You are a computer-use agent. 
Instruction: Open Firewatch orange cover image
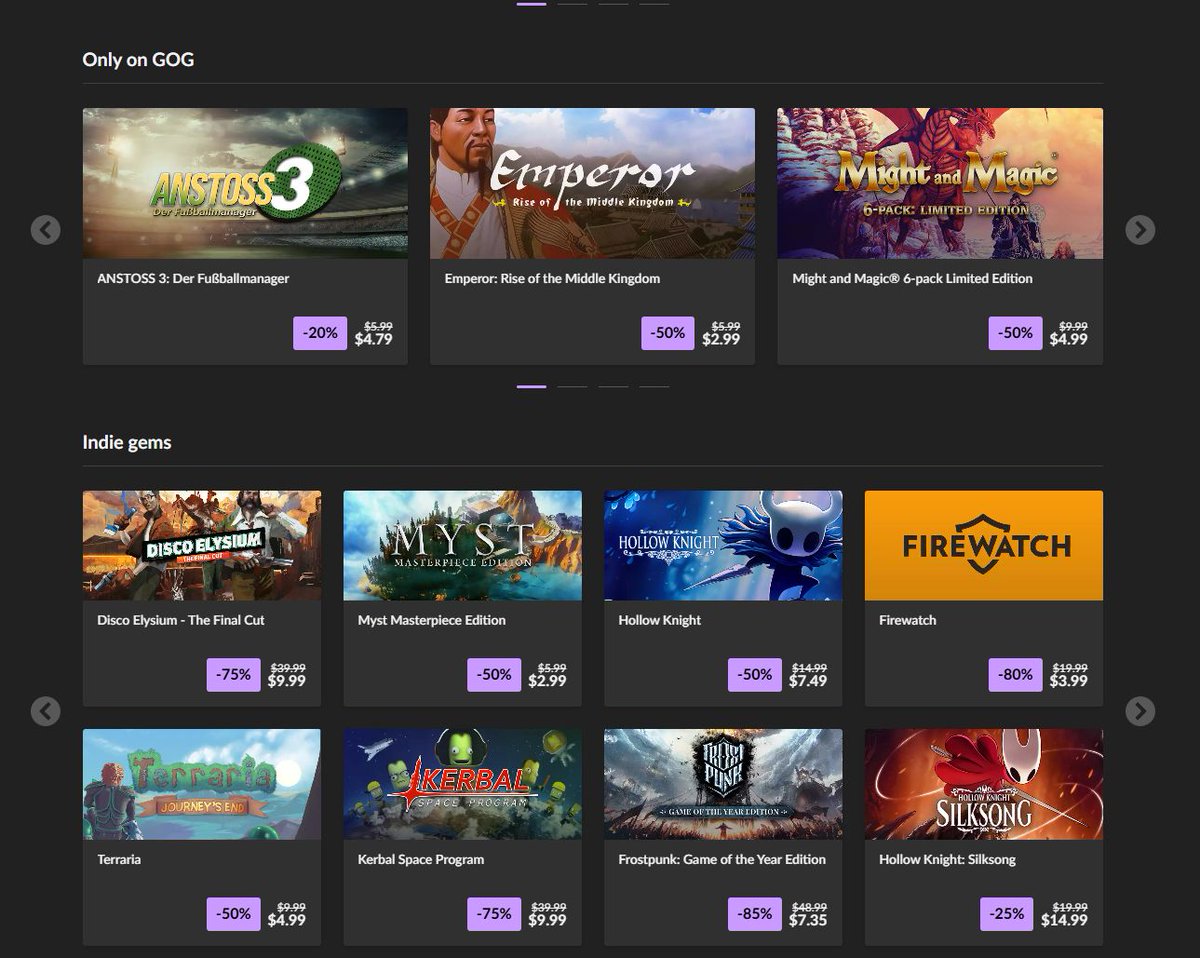tap(984, 545)
